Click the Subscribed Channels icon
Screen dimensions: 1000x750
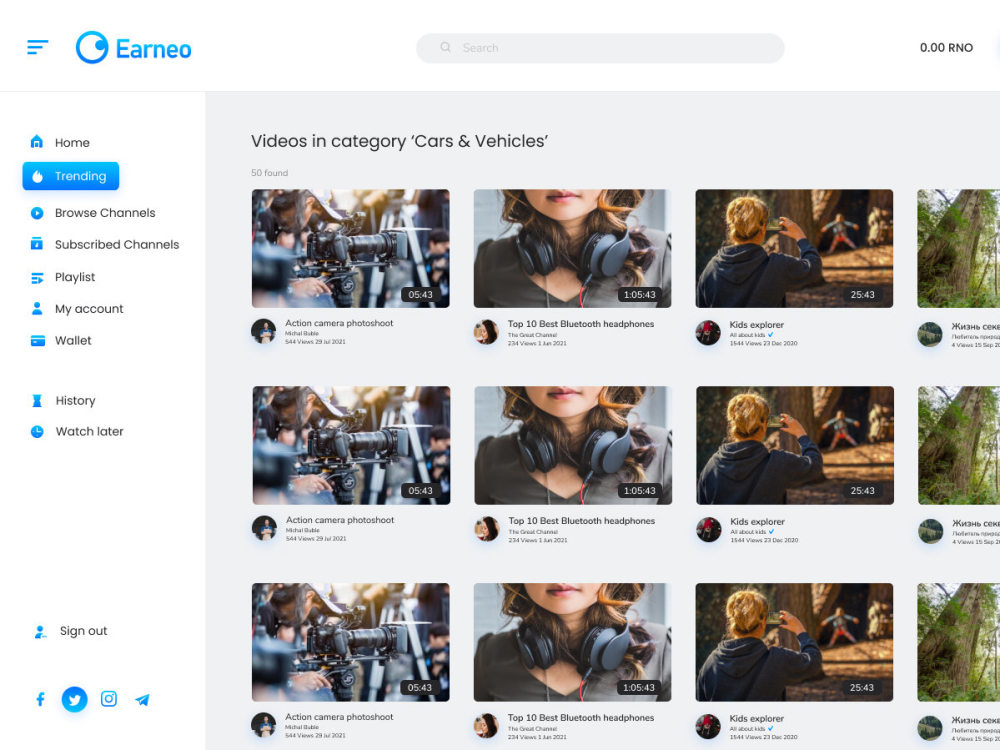click(37, 244)
